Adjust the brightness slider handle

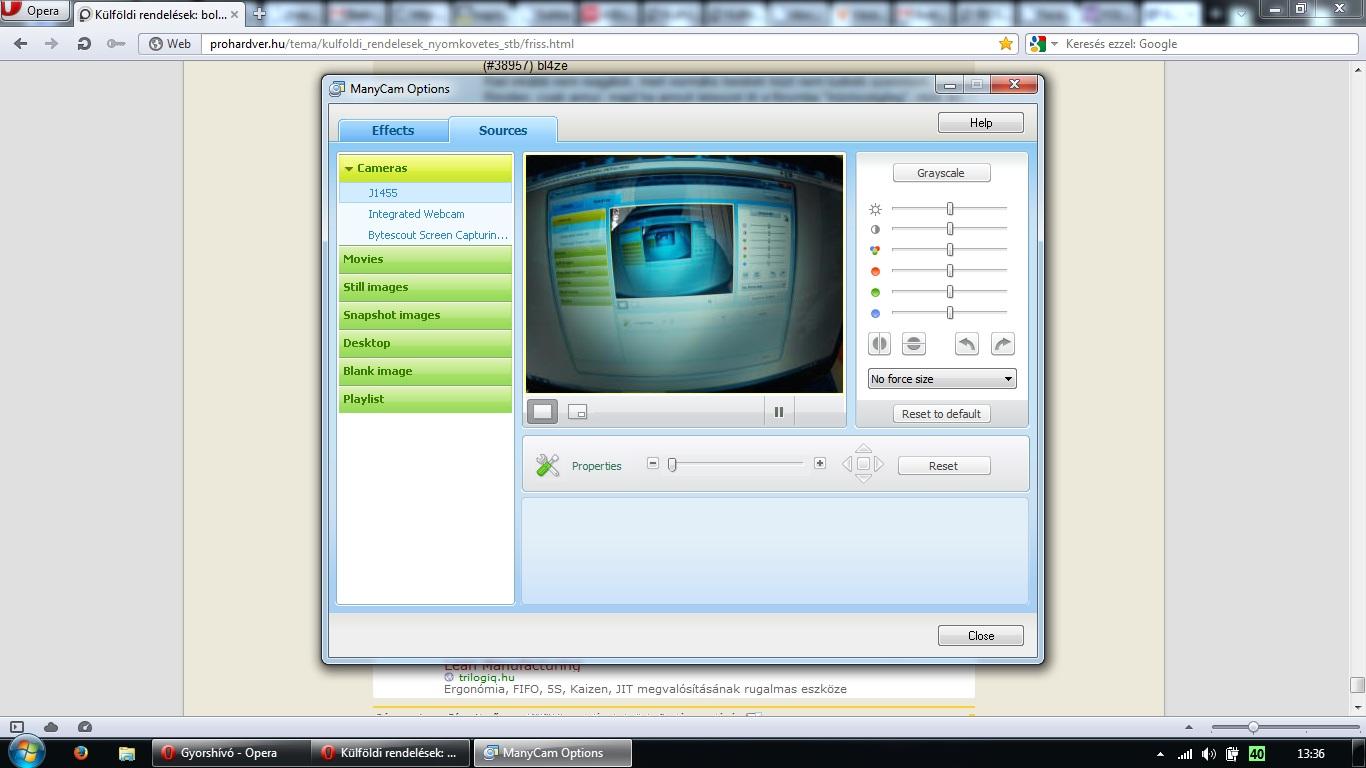point(950,208)
